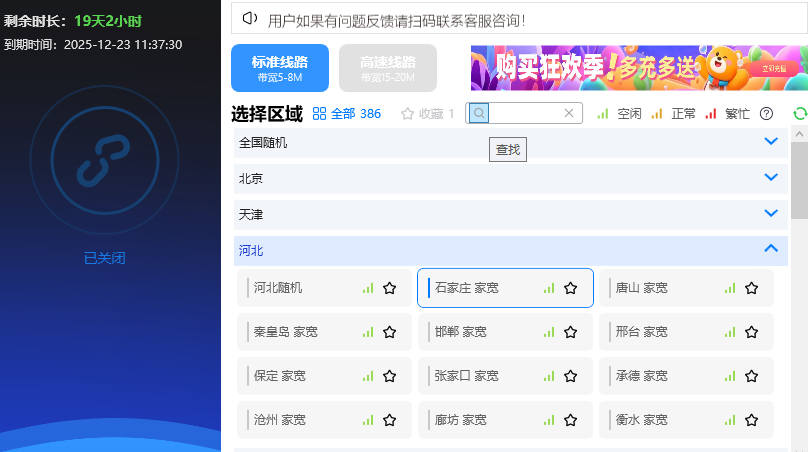Click the help question mark icon
This screenshot has height=452, width=810.
pos(766,114)
